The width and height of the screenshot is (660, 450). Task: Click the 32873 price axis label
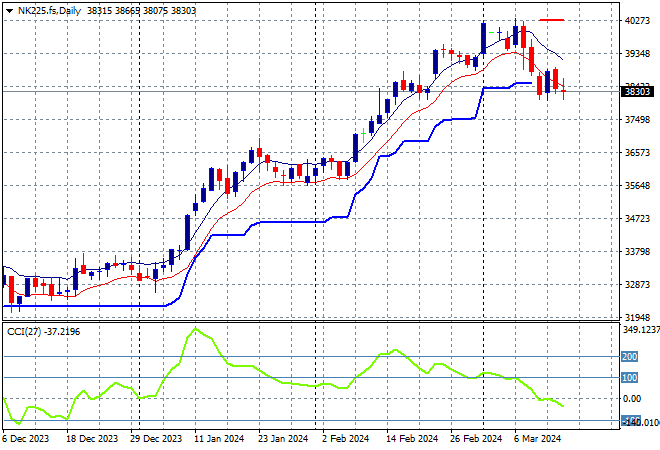[x=637, y=285]
